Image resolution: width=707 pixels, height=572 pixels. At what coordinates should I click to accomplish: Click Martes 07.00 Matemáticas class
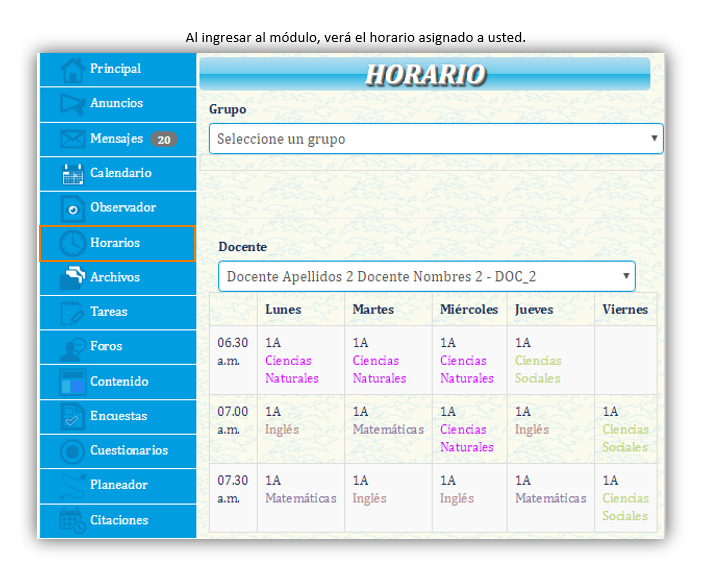click(388, 430)
